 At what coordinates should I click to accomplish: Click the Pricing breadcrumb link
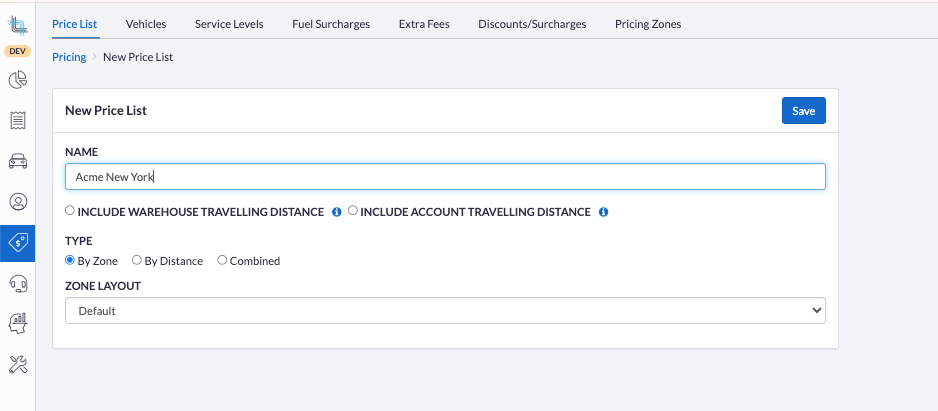click(69, 57)
